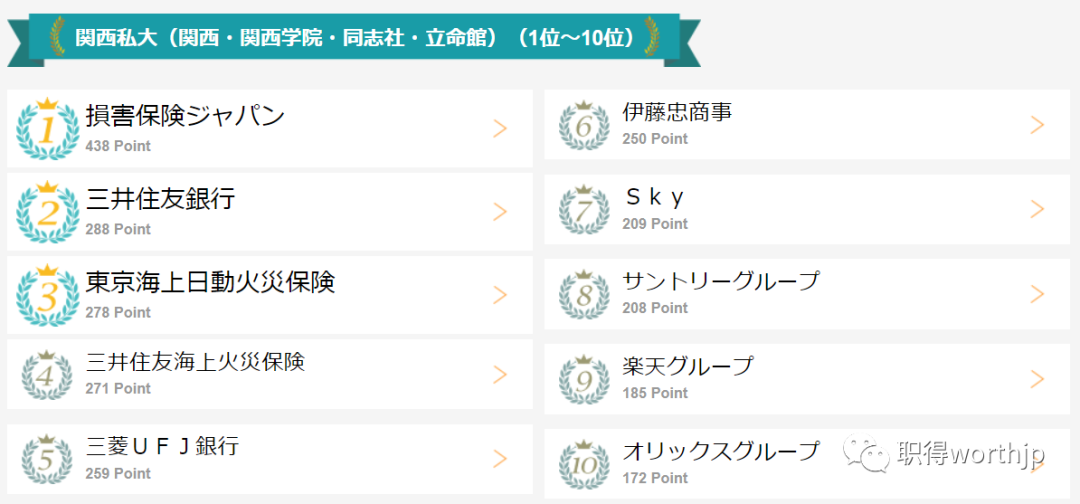Click the rank 3 laurel badge icon
This screenshot has height=504, width=1080.
click(47, 295)
